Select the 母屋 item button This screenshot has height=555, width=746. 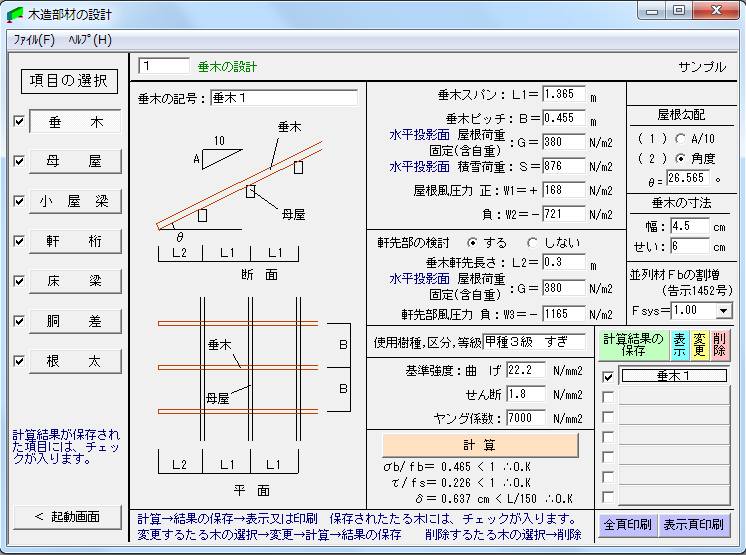75,161
